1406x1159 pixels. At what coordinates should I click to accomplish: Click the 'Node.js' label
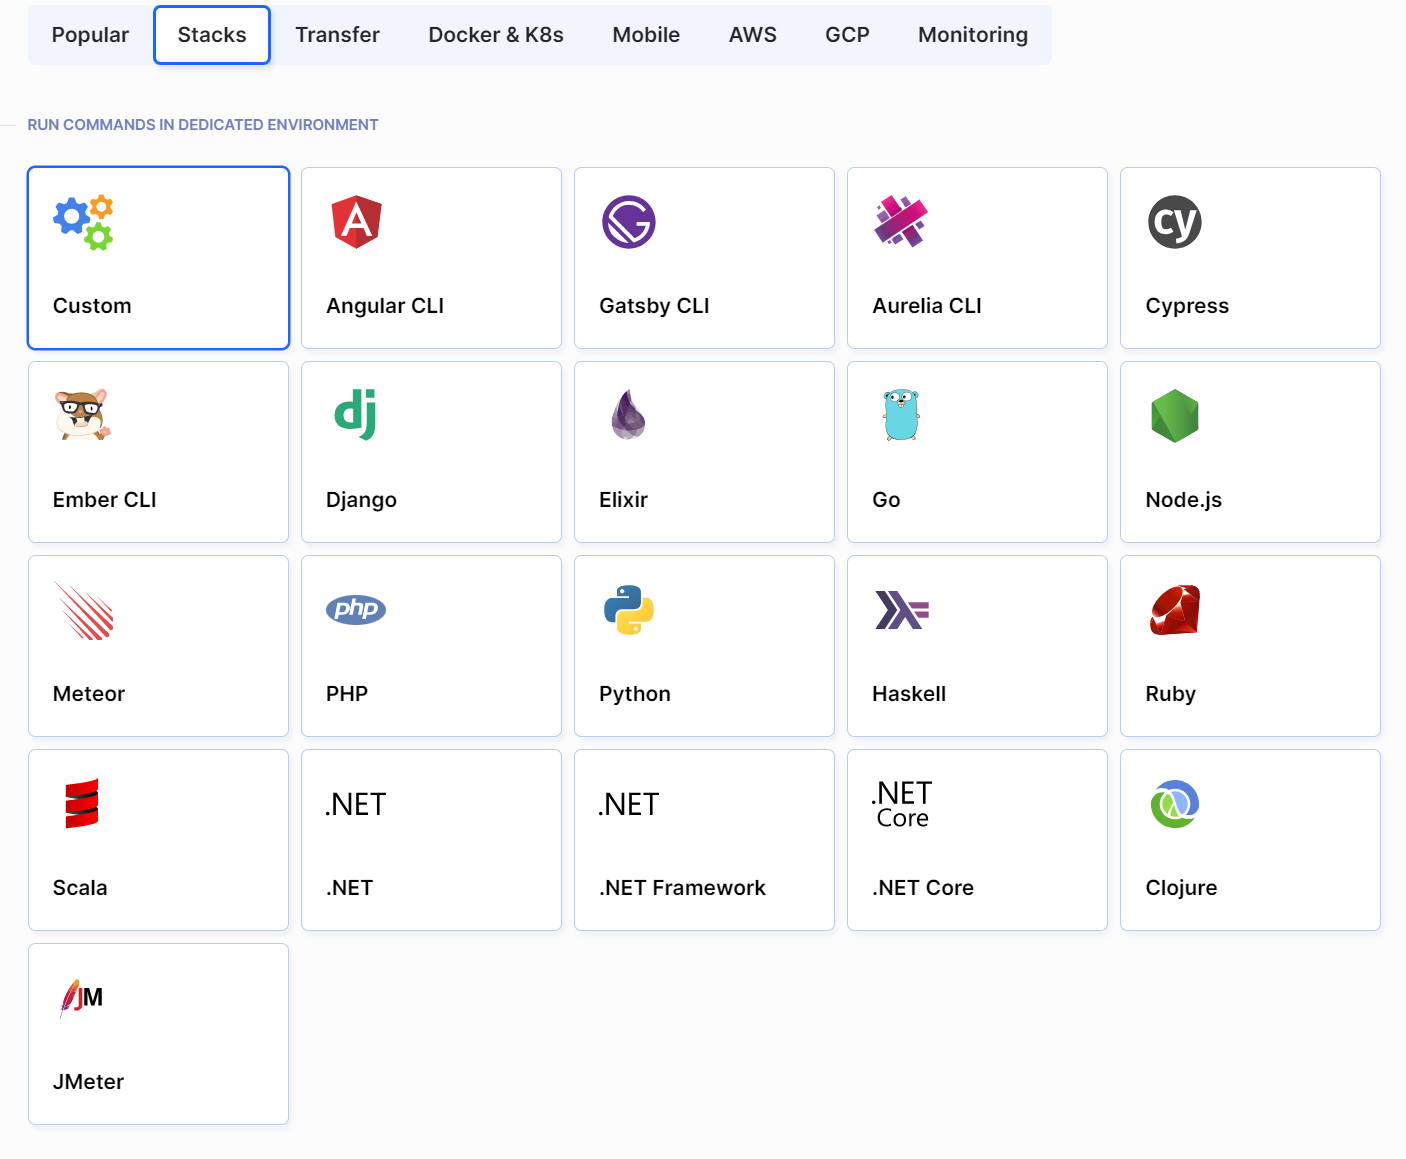pos(1184,500)
